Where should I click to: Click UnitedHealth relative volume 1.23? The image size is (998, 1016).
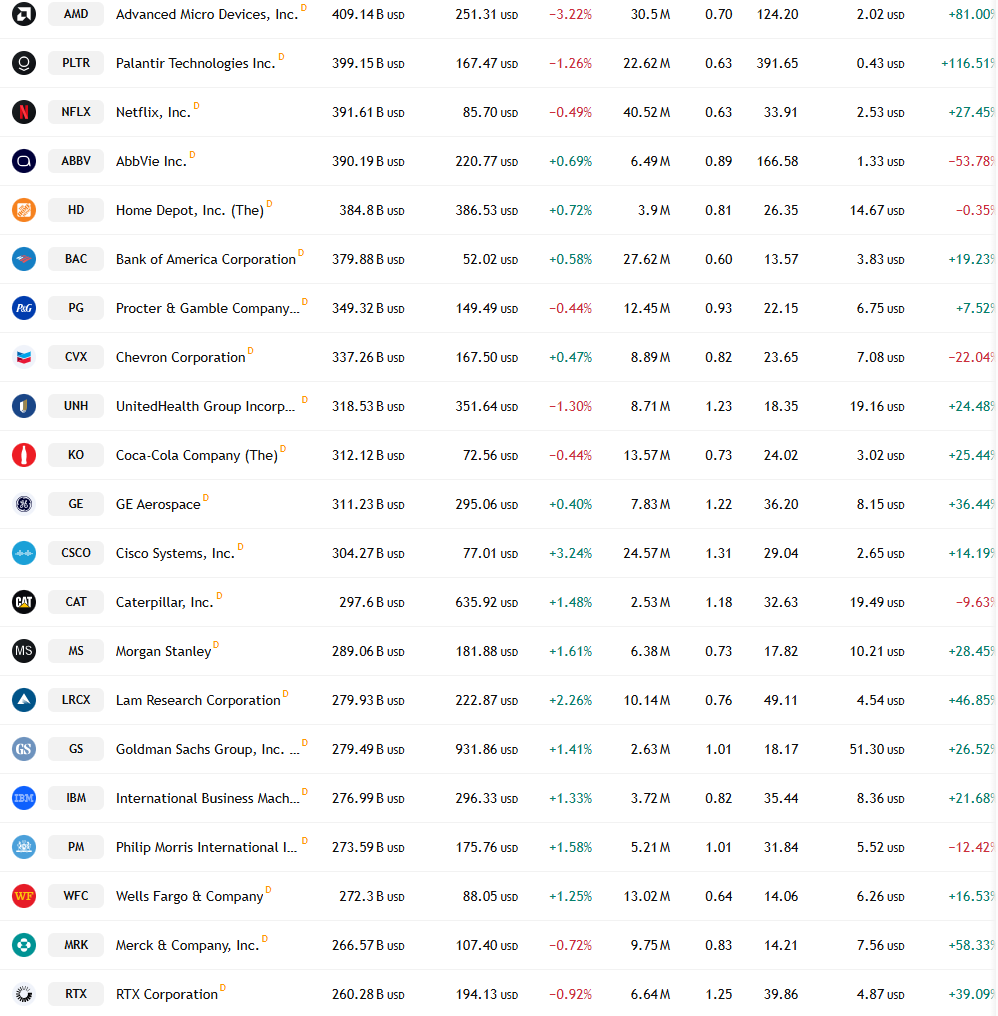tap(719, 406)
